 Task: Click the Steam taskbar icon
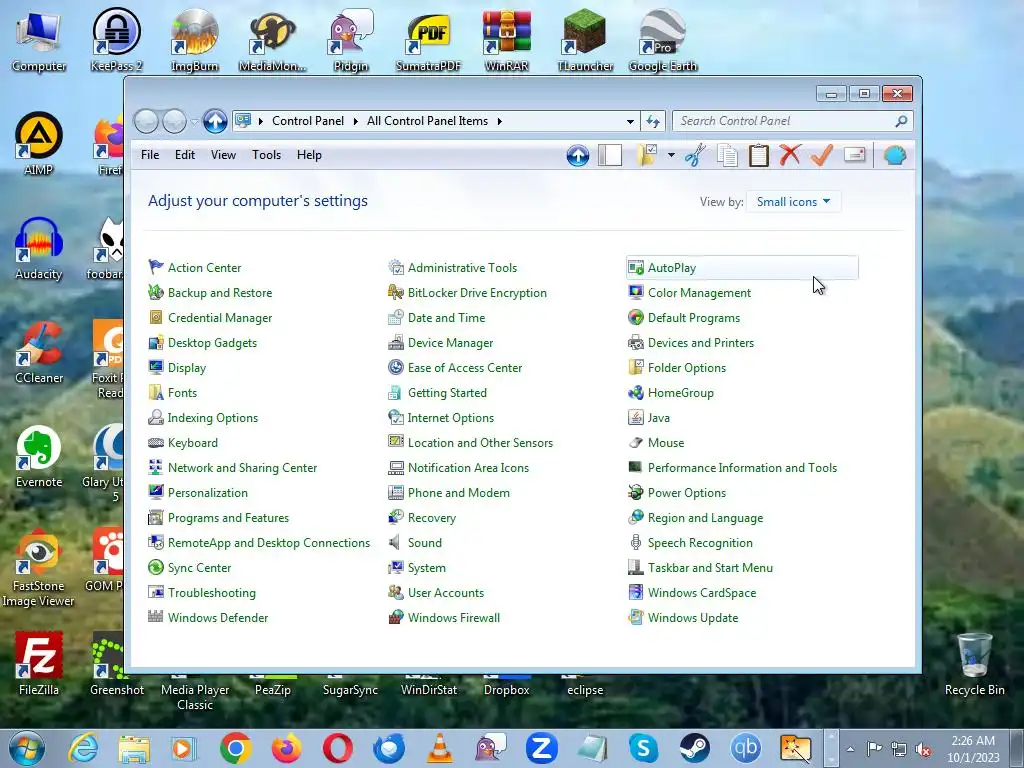pyautogui.click(x=694, y=748)
